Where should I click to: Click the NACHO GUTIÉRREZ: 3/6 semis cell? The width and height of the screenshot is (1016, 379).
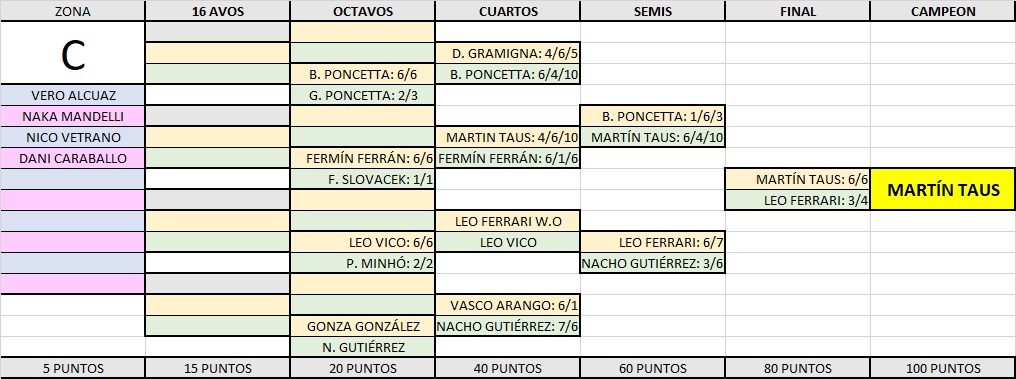click(653, 264)
